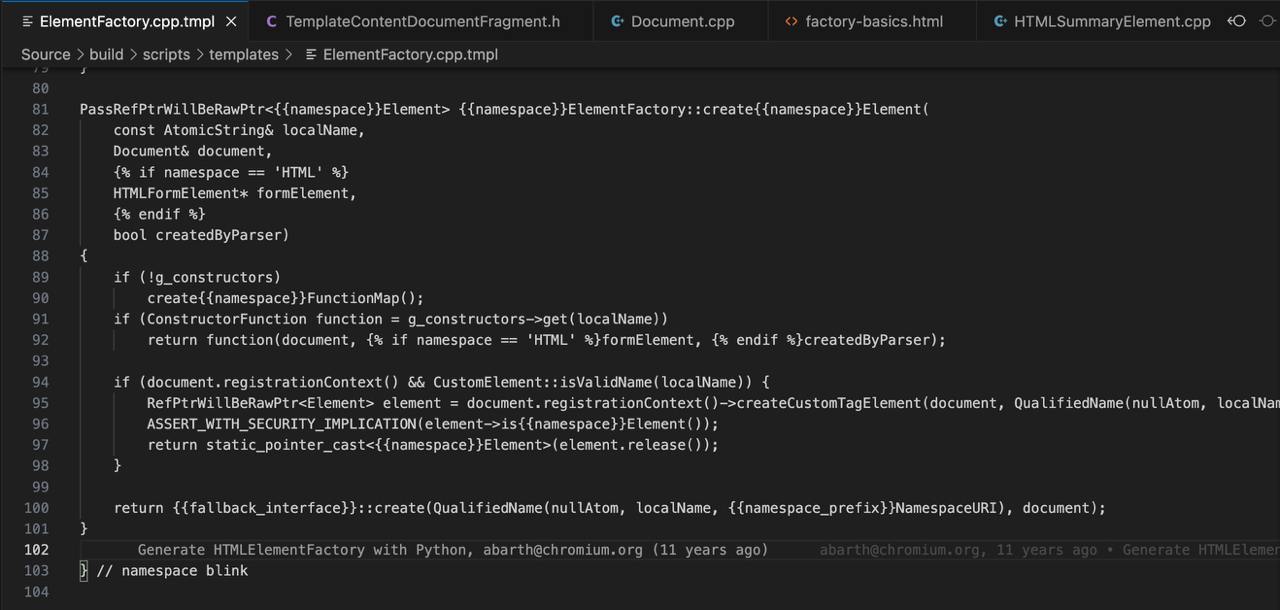This screenshot has width=1280, height=610.
Task: Click the orange HTML icon on factory-basics.html tab
Action: (x=792, y=21)
